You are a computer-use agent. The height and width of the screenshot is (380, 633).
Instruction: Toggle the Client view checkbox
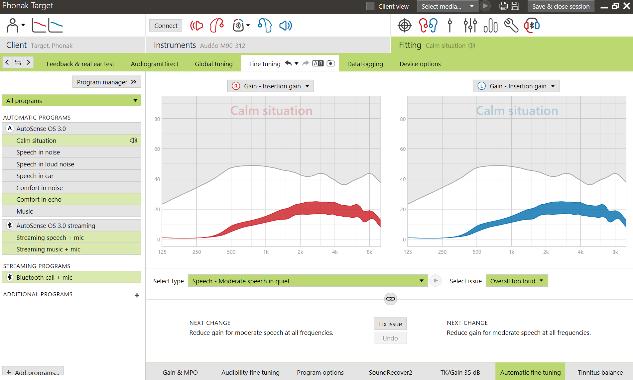click(x=370, y=6)
